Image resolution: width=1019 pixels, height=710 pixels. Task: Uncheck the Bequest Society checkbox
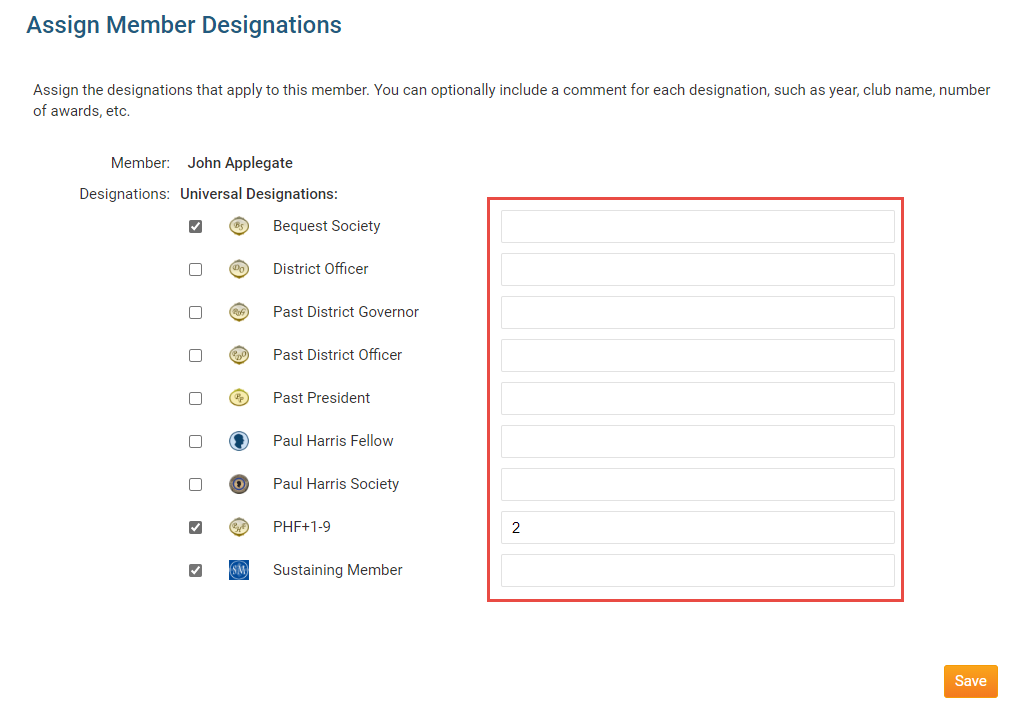click(196, 227)
